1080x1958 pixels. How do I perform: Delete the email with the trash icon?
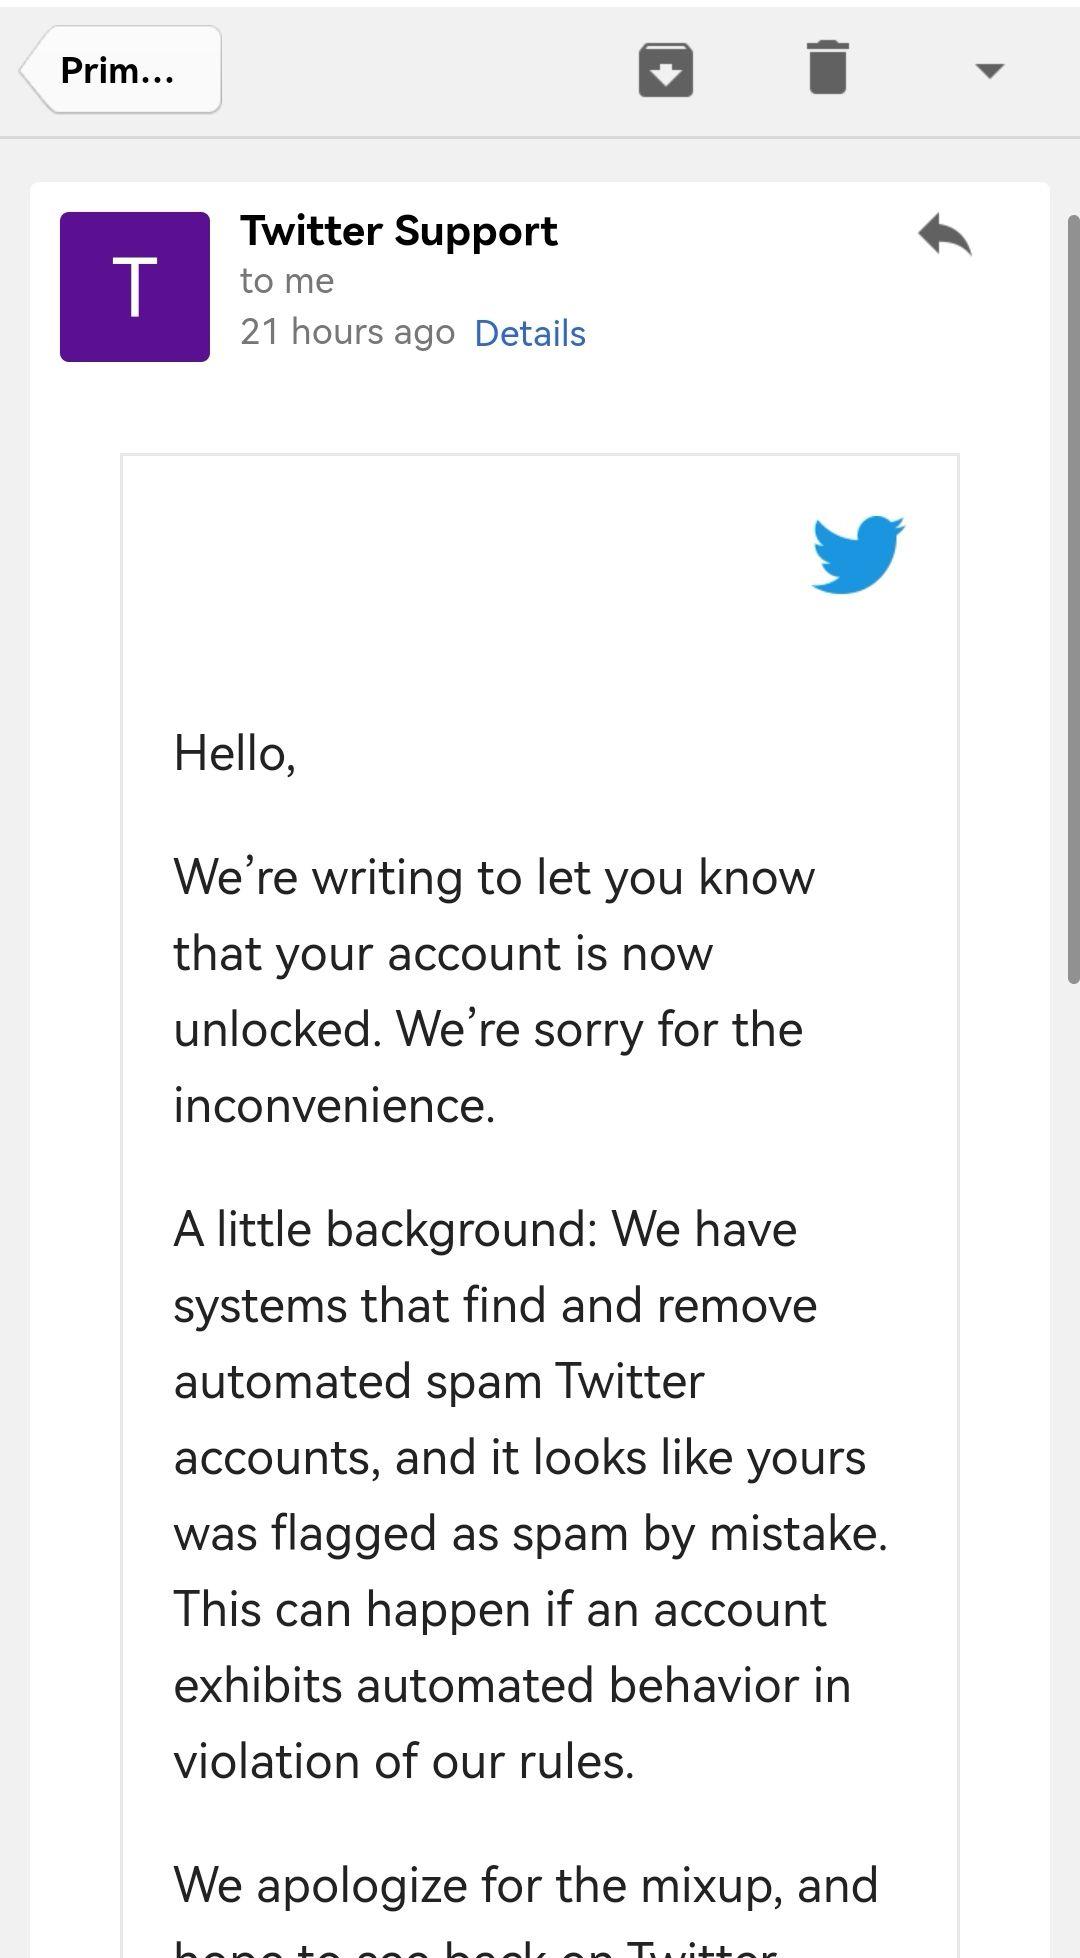[x=828, y=68]
